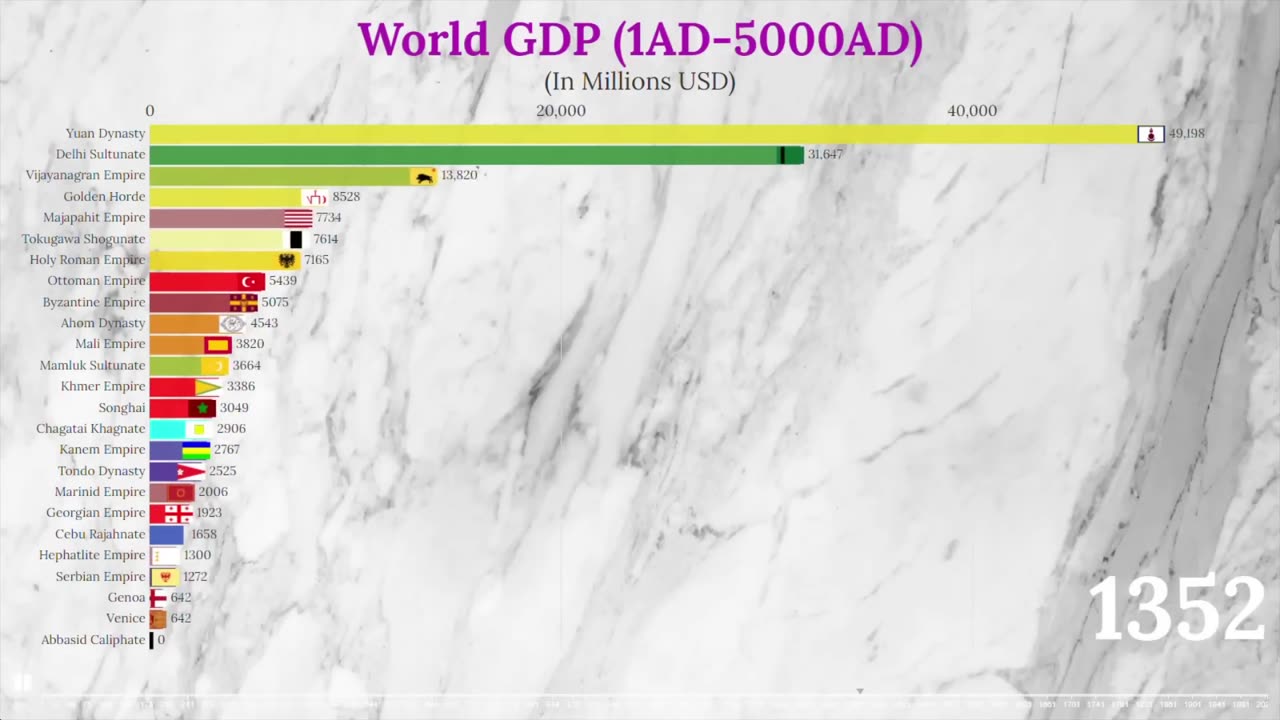Image resolution: width=1280 pixels, height=720 pixels.
Task: Click the Vijayanagran value 13,820
Action: pos(459,176)
